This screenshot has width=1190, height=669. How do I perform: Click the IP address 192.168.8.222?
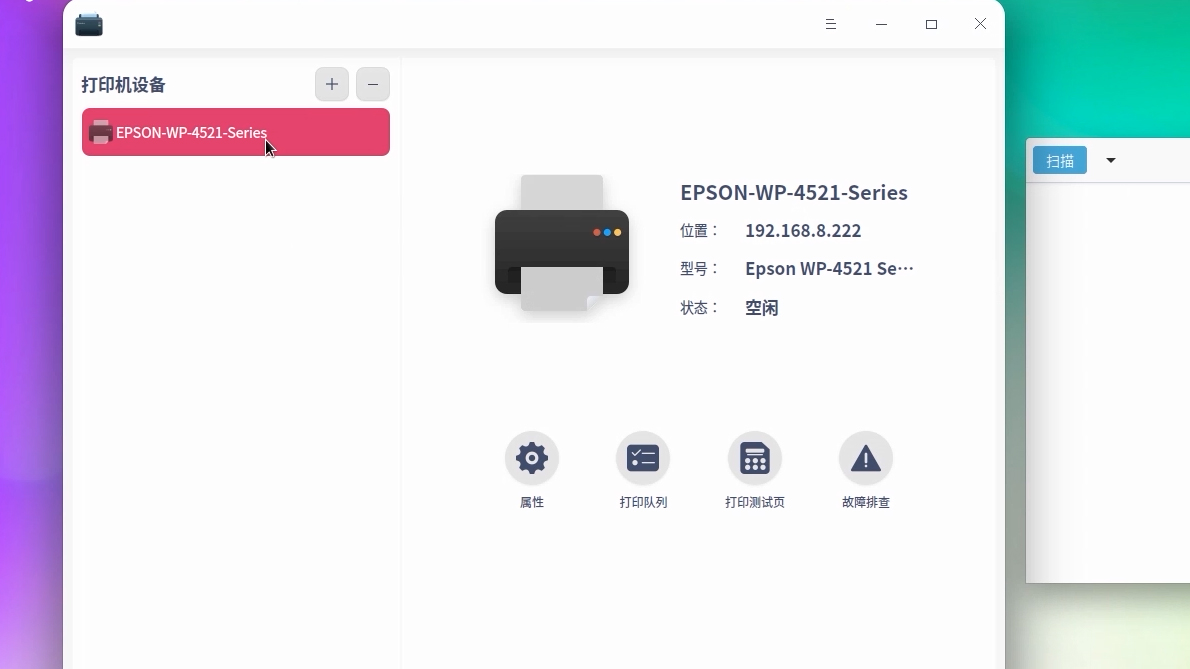[x=803, y=230]
